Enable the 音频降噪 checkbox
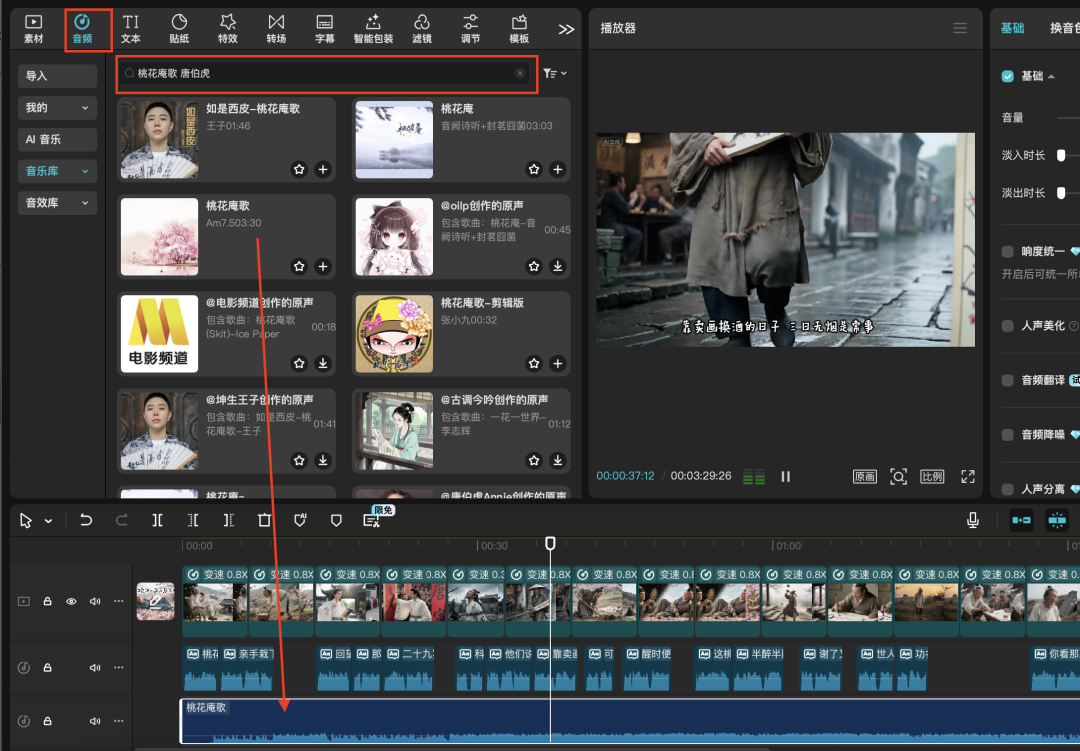The image size is (1080, 751). click(x=1008, y=435)
